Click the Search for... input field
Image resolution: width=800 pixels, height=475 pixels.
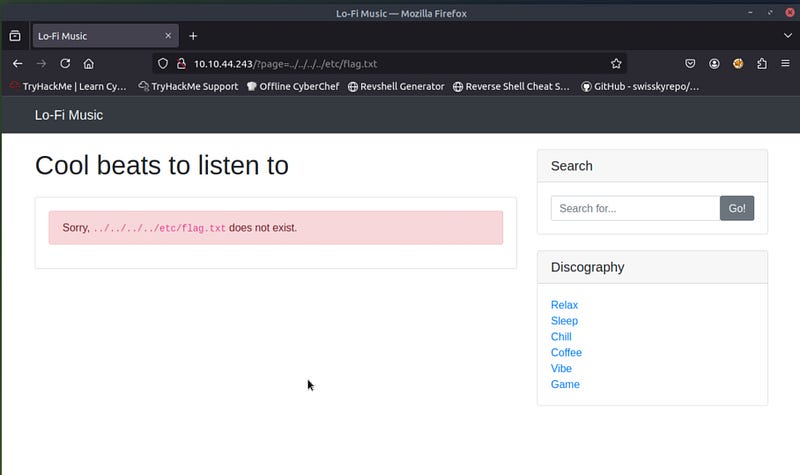pyautogui.click(x=635, y=208)
